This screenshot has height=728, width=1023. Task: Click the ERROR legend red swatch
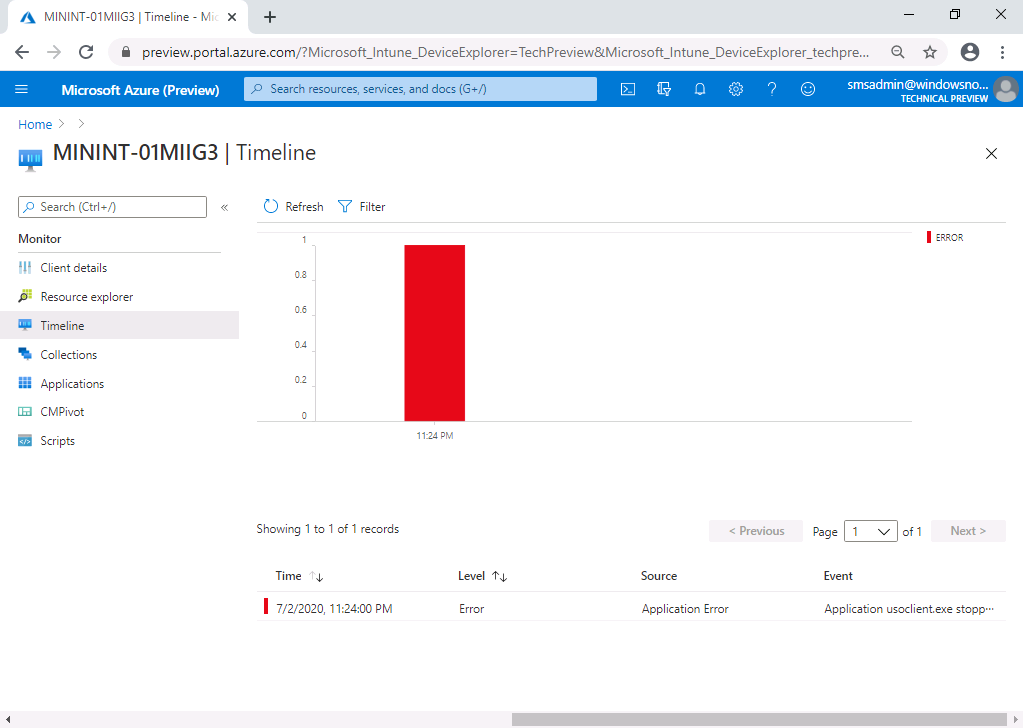(x=928, y=237)
